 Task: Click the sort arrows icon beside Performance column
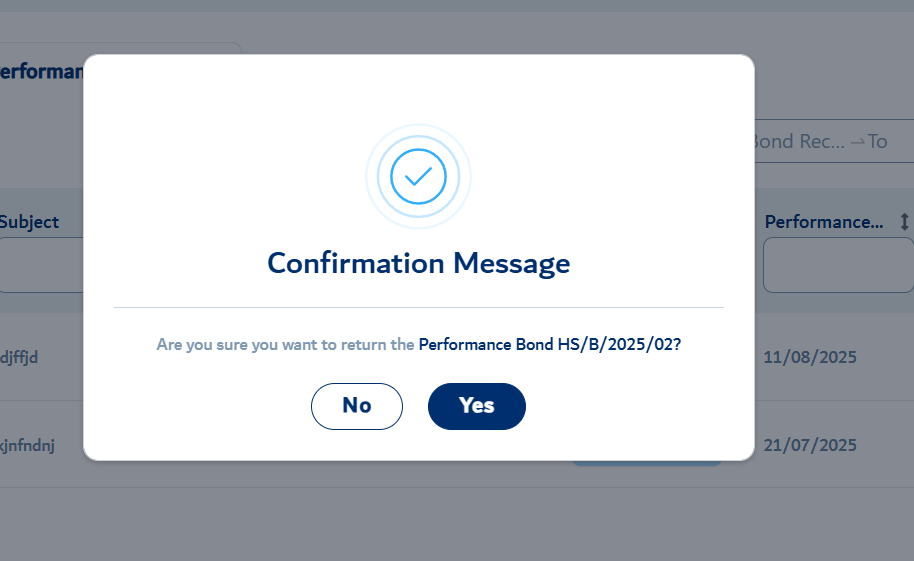pos(904,222)
